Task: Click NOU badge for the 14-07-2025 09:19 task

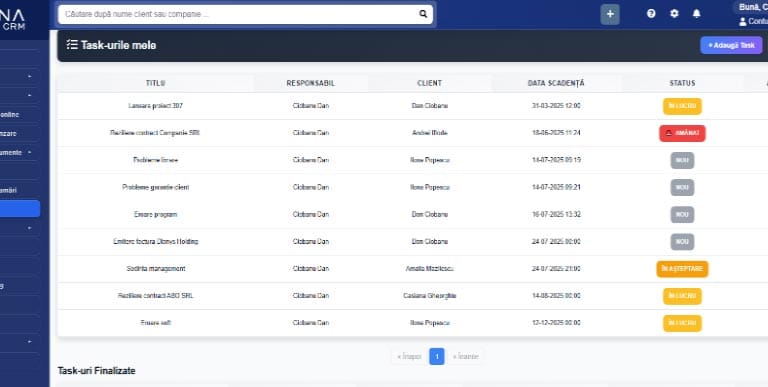Action: tap(682, 160)
